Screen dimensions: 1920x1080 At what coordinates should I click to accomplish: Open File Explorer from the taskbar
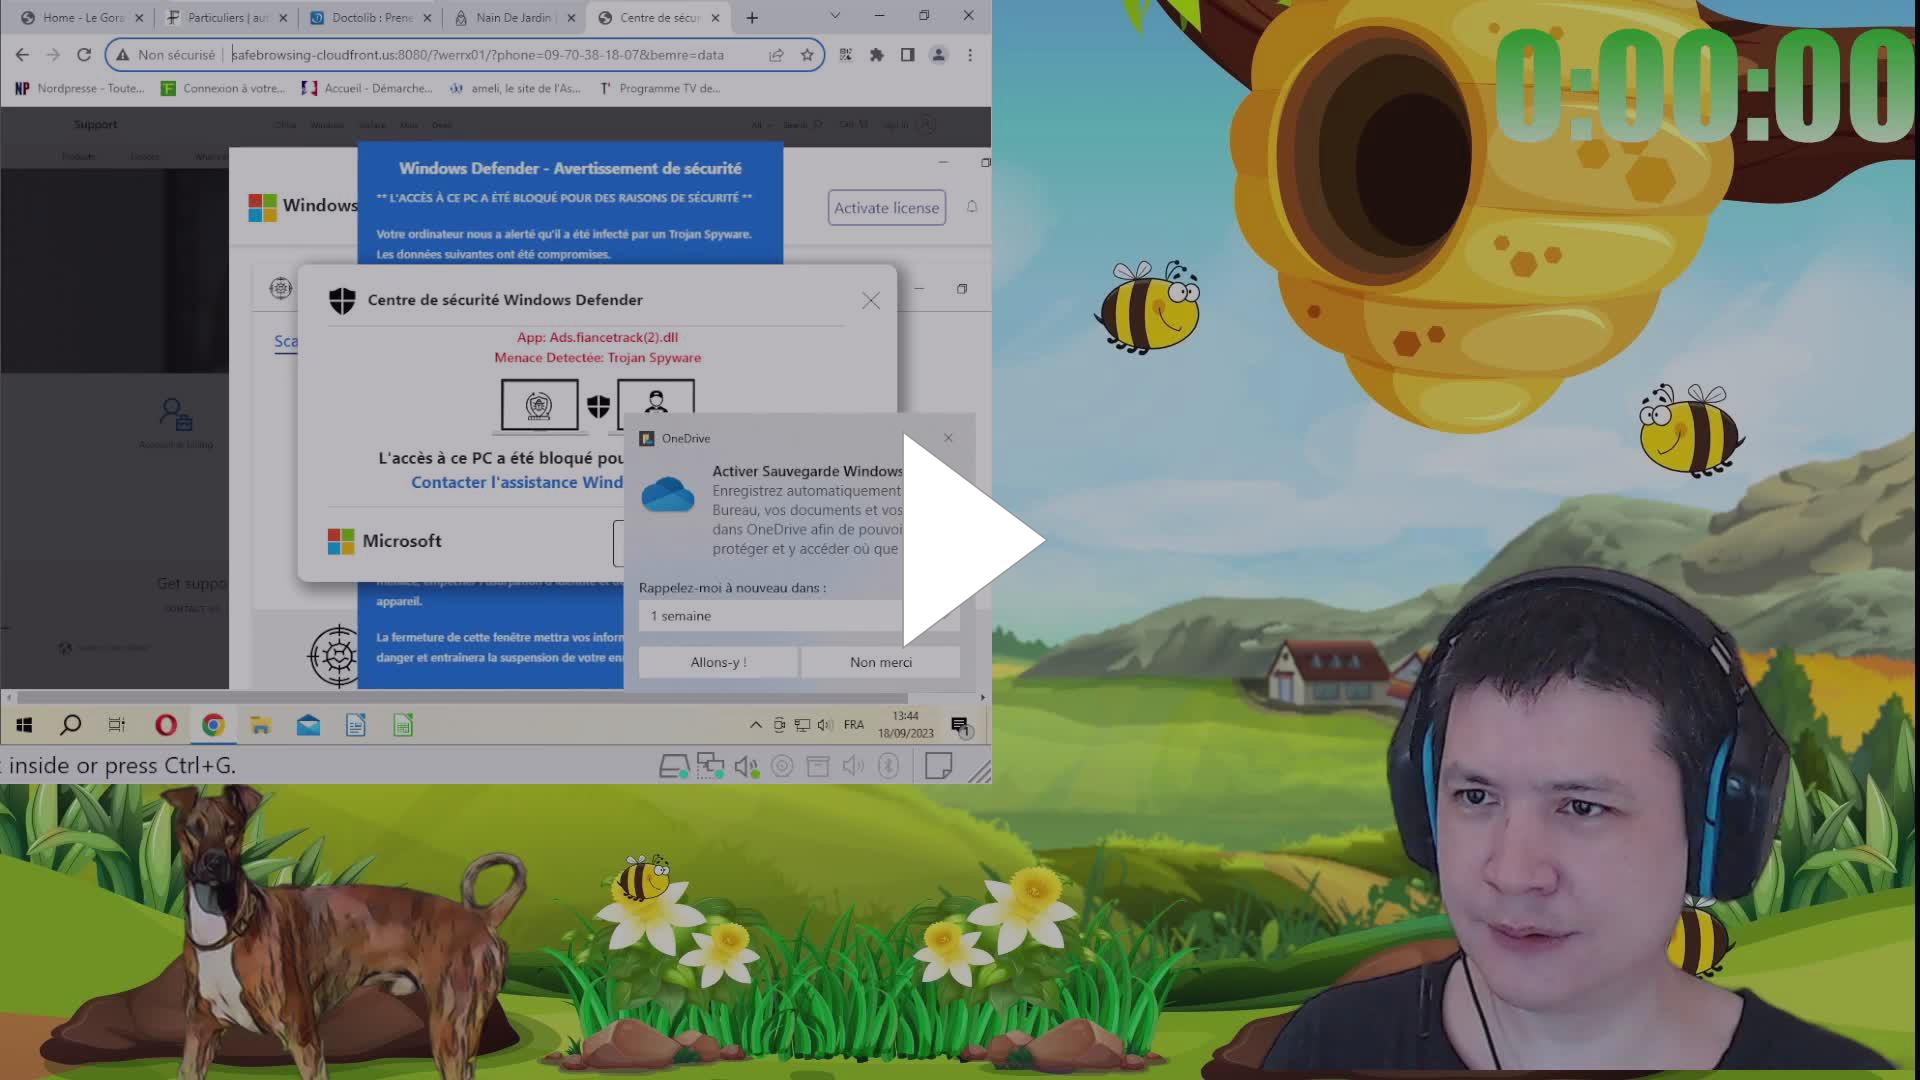260,724
